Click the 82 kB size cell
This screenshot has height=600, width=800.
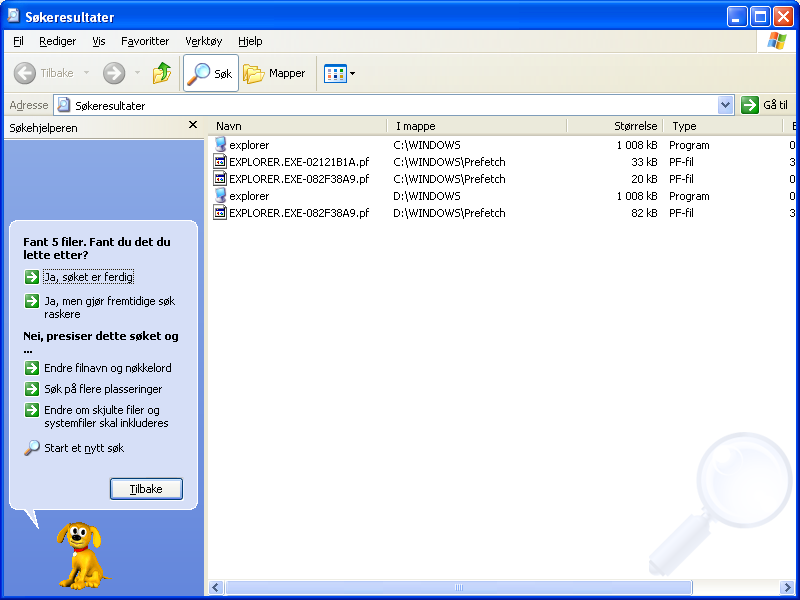click(x=644, y=213)
